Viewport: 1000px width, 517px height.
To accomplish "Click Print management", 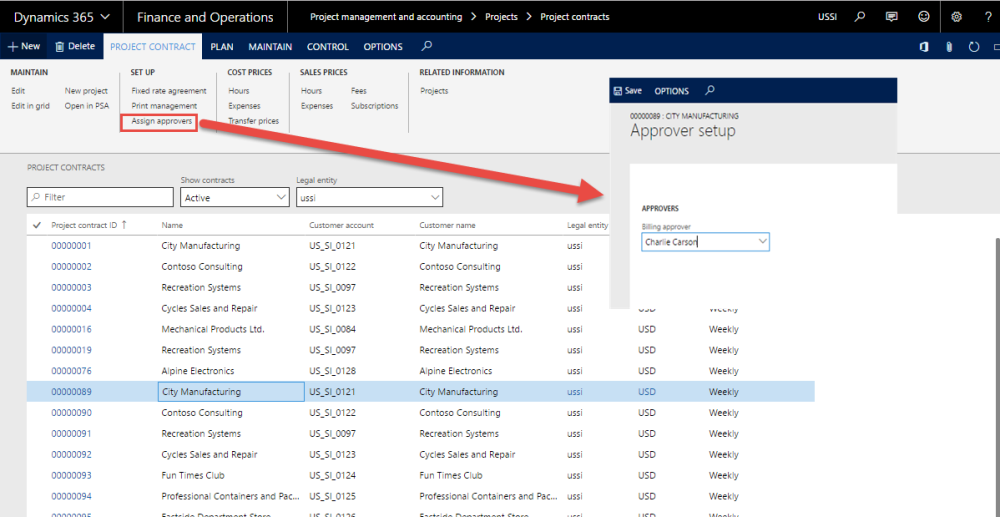I will 164,106.
